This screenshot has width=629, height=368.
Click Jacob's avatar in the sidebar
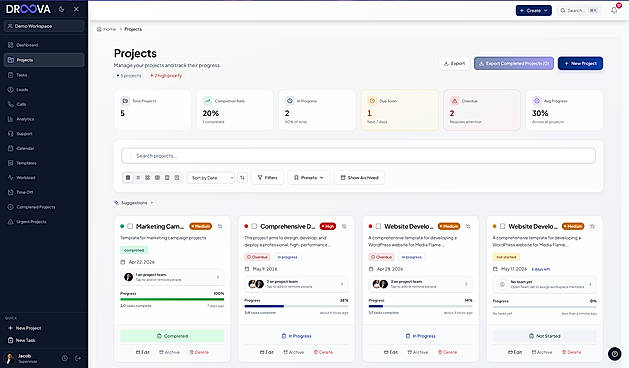tap(10, 358)
